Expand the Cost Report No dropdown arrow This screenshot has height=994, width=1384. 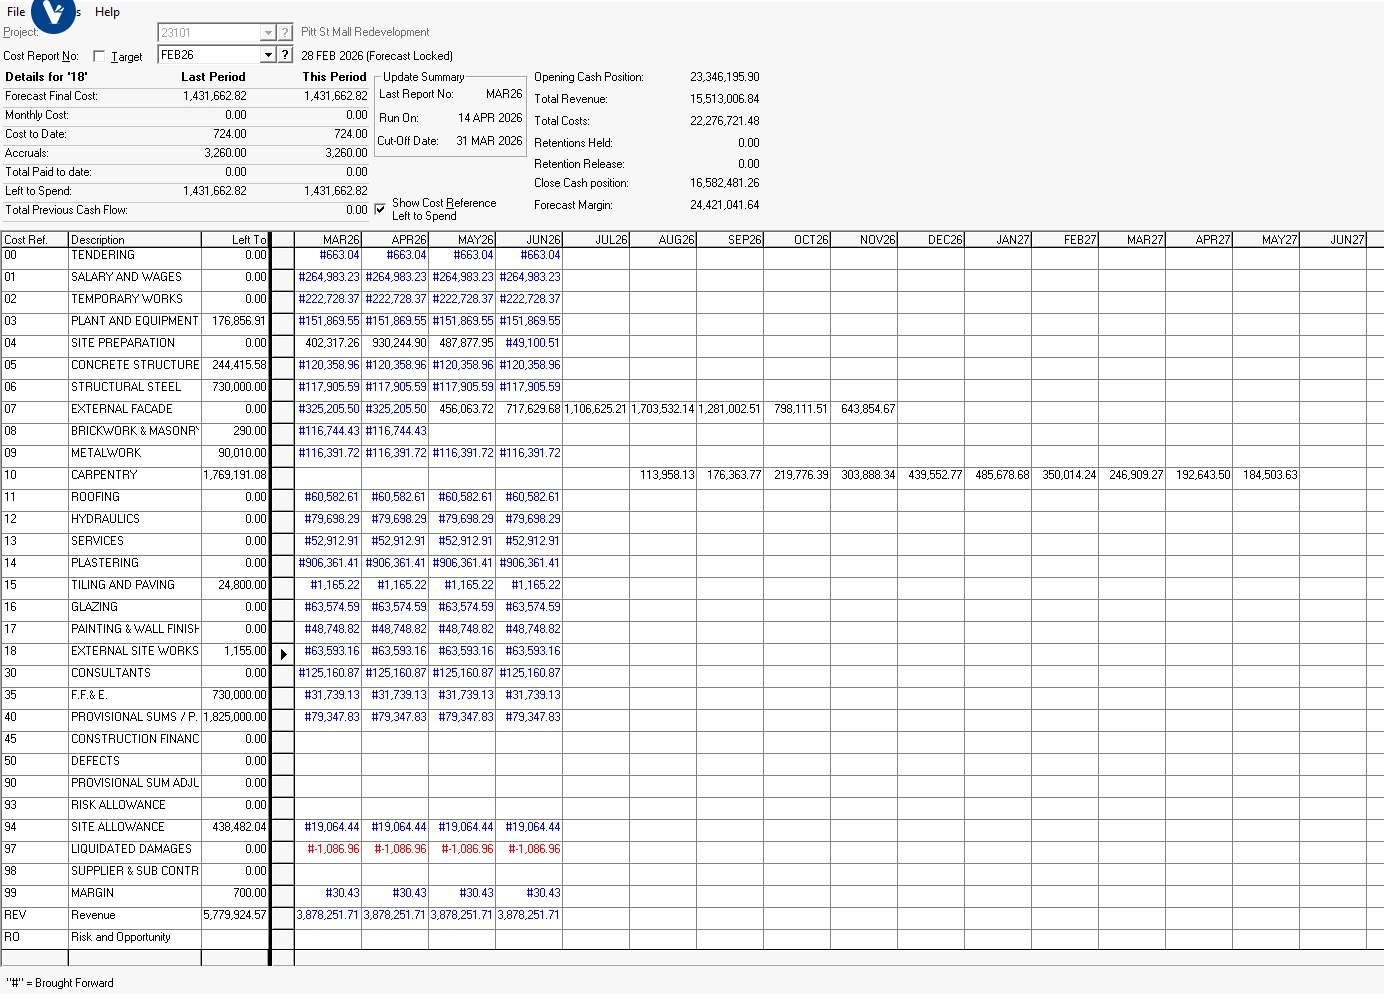267,55
